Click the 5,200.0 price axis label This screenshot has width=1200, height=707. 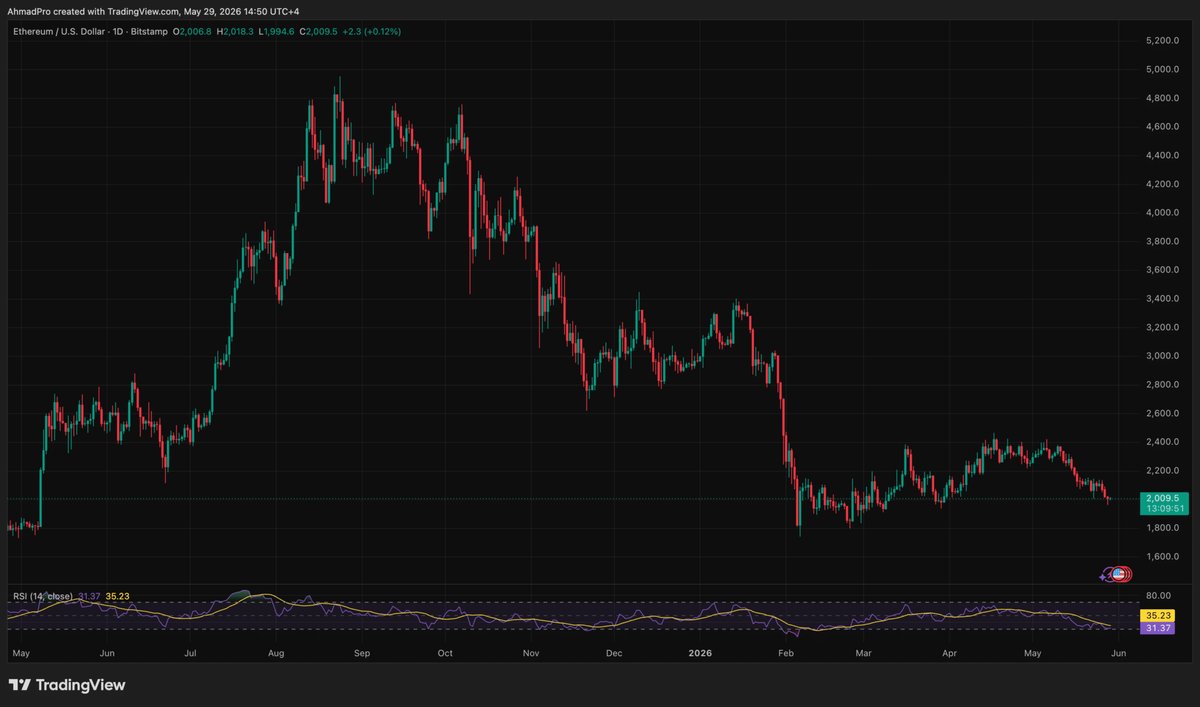pyautogui.click(x=1160, y=41)
